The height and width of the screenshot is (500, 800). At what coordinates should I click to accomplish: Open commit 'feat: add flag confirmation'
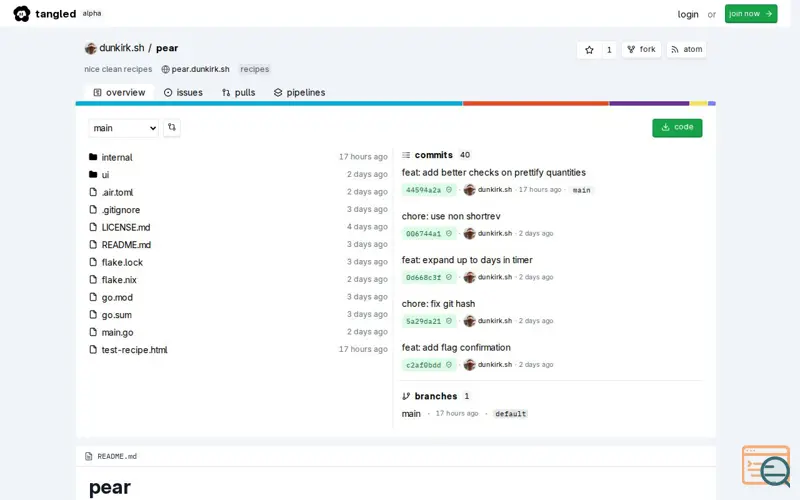456,348
